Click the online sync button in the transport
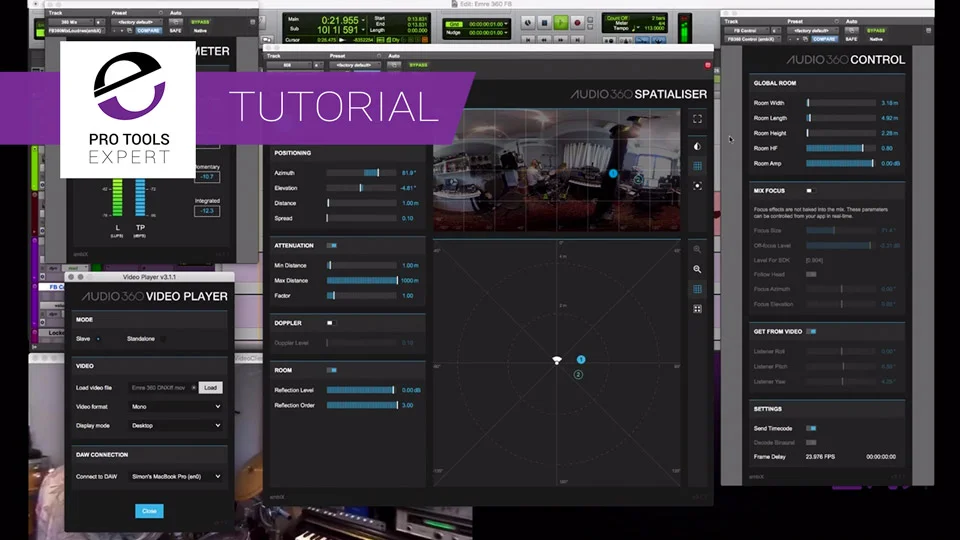 click(x=528, y=23)
